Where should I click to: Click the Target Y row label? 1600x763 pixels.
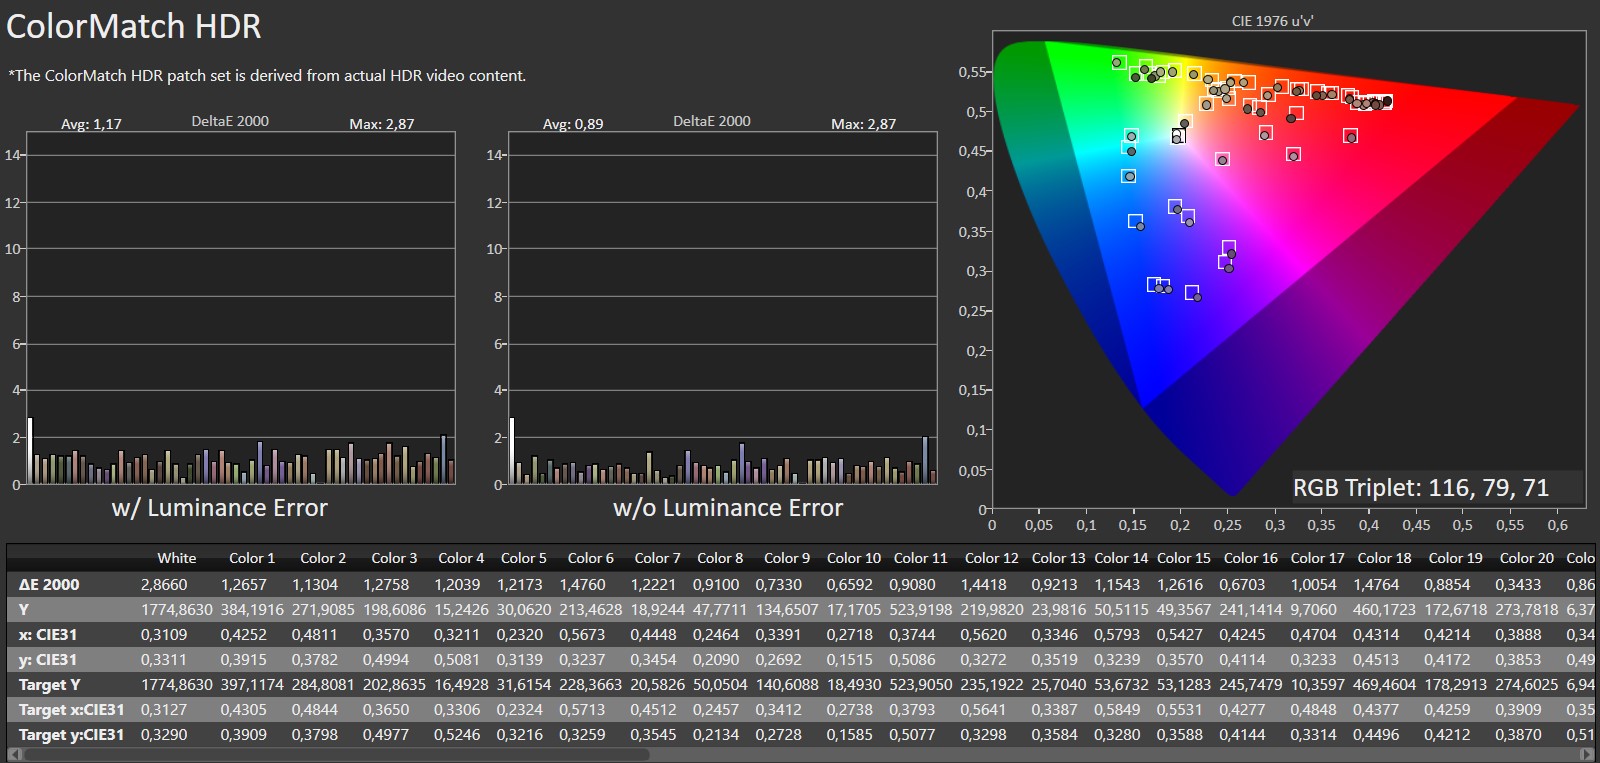49,684
